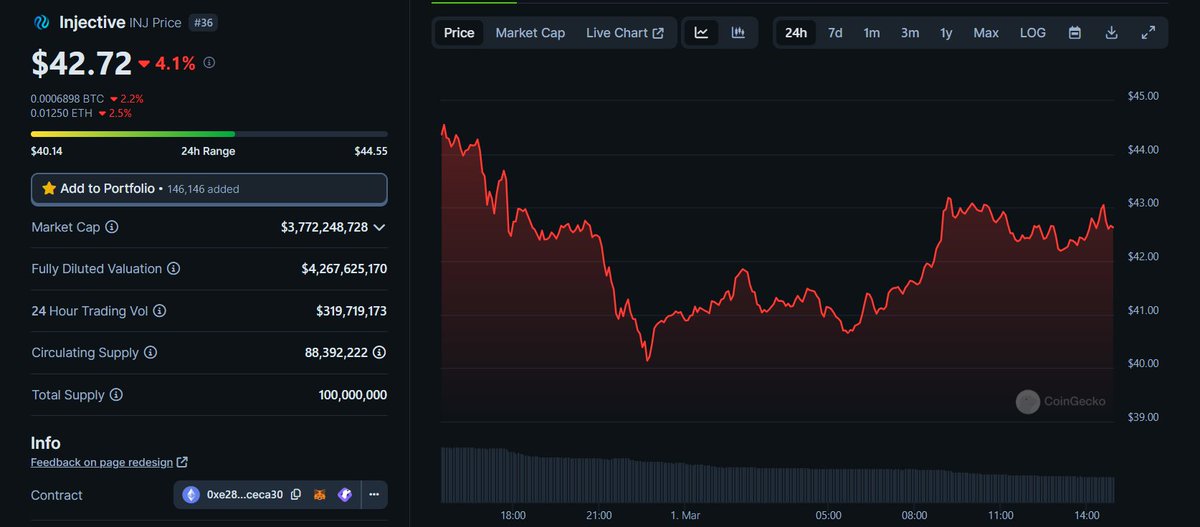Open the Market Cap info tooltip icon

[112, 227]
